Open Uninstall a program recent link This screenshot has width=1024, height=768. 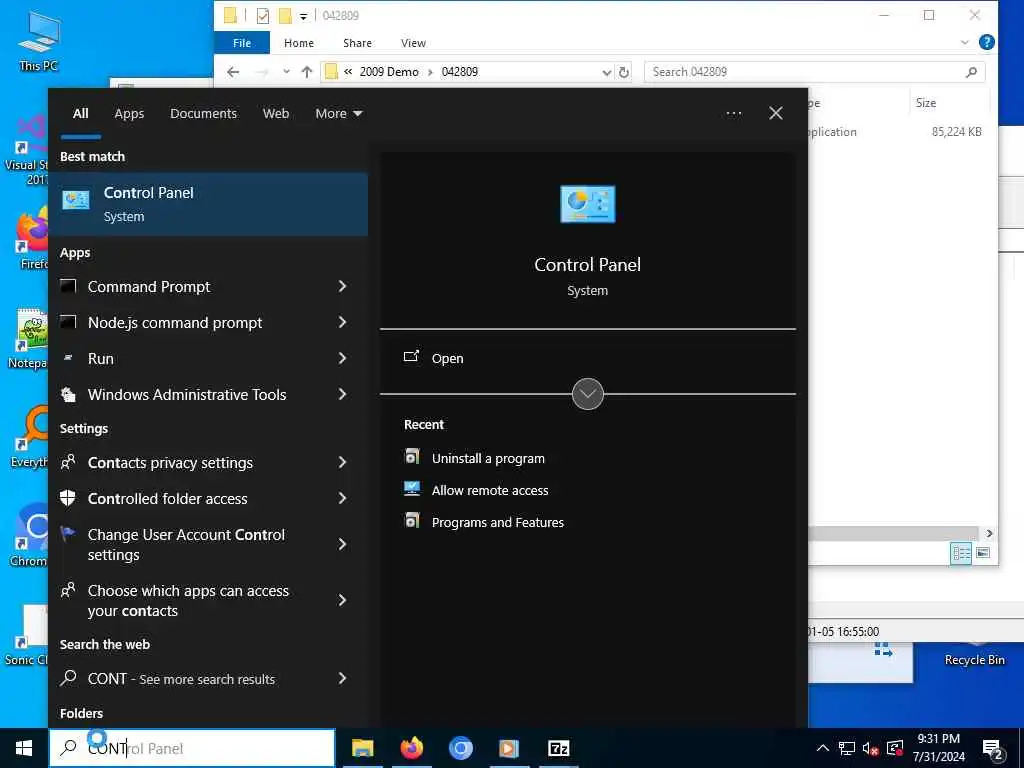(488, 458)
